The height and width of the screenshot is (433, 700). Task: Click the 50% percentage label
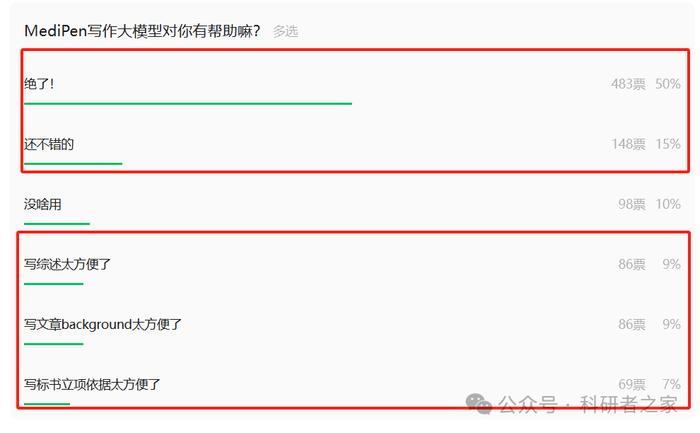[668, 84]
